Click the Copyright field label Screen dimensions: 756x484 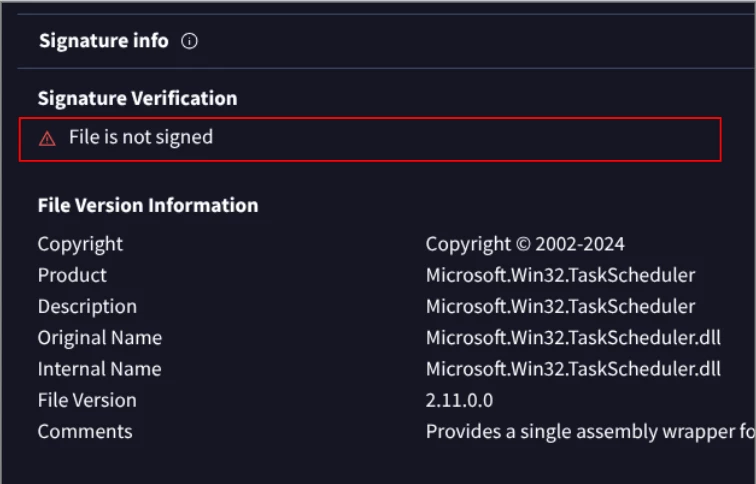coord(80,244)
